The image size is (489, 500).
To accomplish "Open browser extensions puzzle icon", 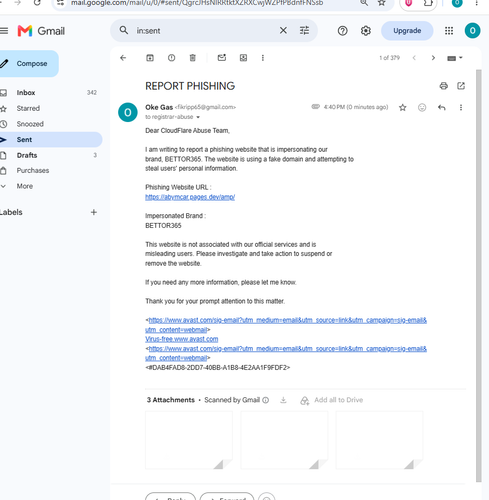I will coord(428,3).
